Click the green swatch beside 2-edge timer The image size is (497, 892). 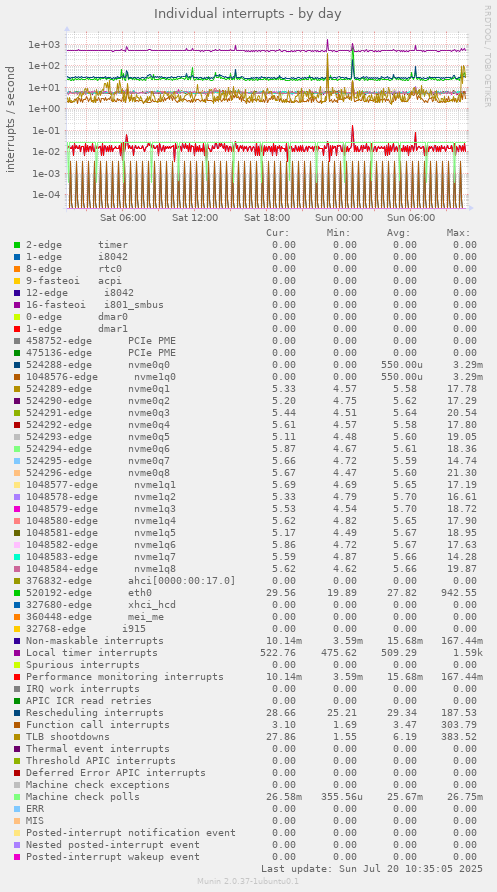tap(17, 245)
